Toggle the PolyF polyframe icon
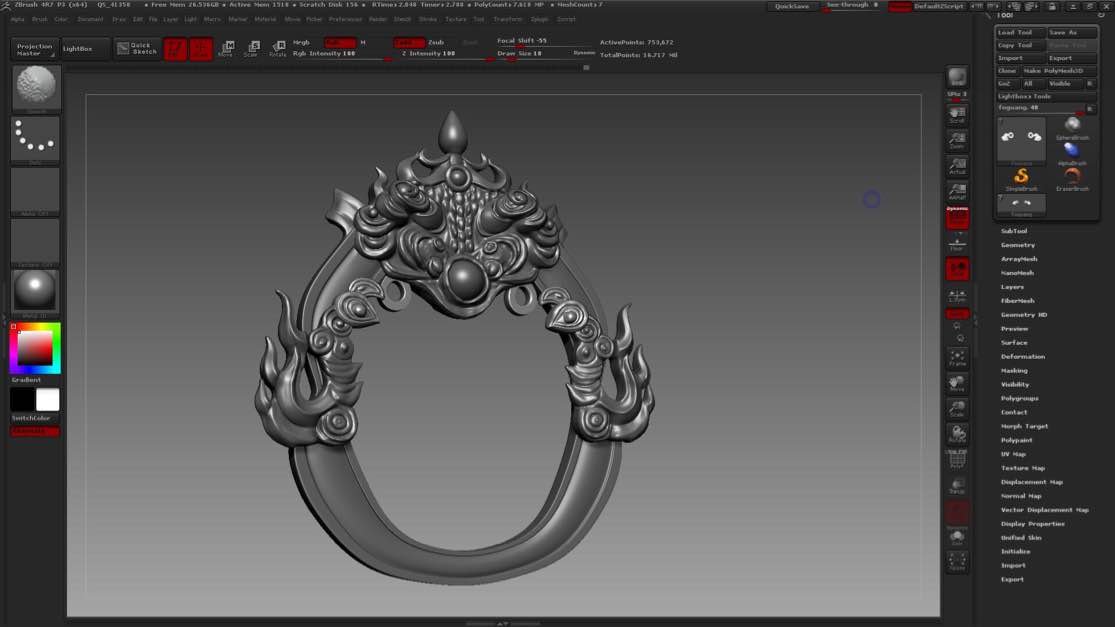 pos(957,459)
